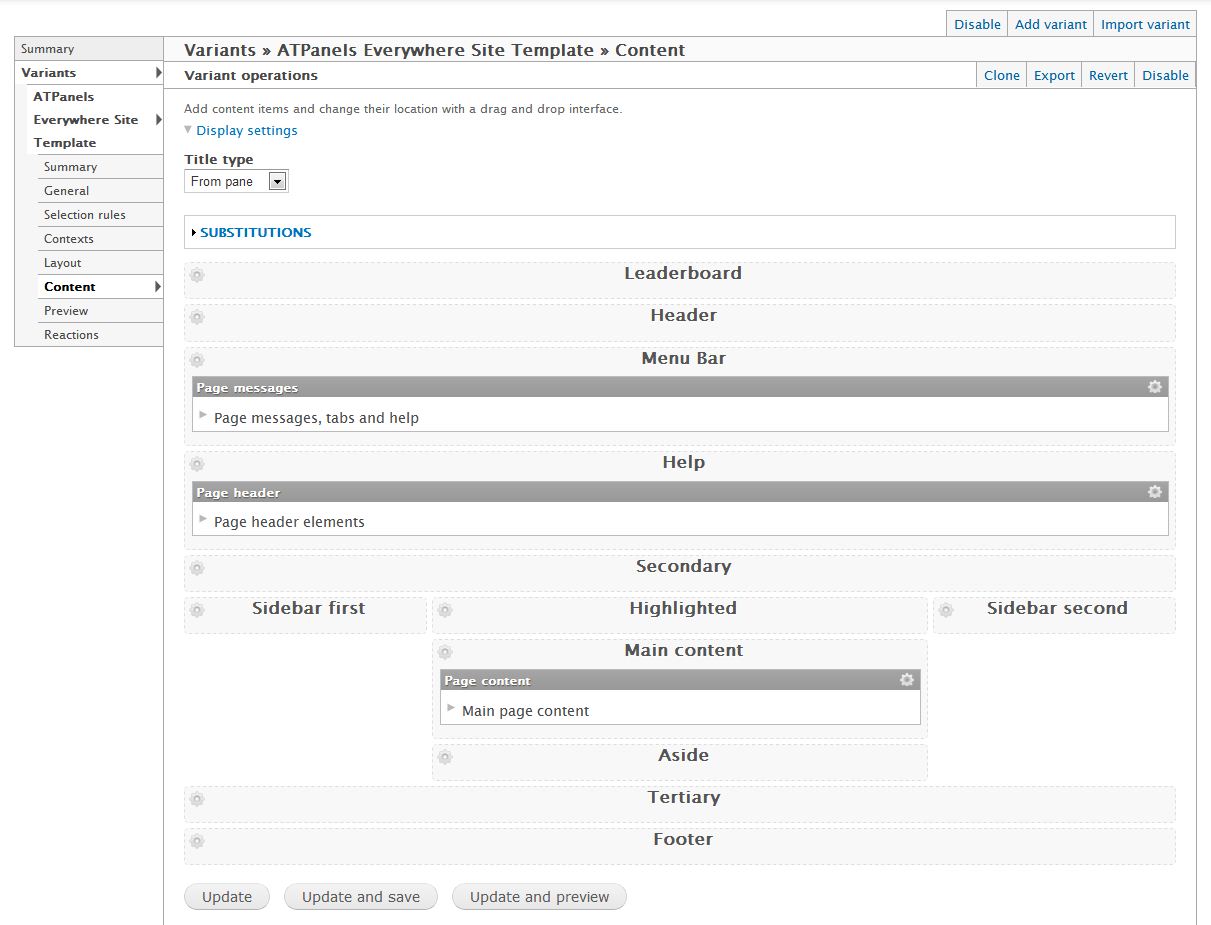
Task: Open the Menu Bar region gear menu
Action: tap(197, 360)
